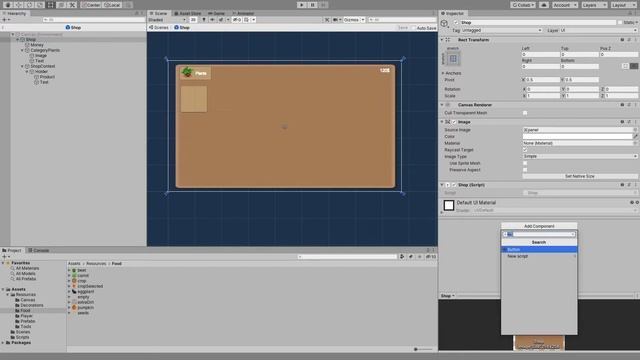Viewport: 640px width, 360px height.
Task: Select the Hand tool in toolbar
Action: (7, 5)
